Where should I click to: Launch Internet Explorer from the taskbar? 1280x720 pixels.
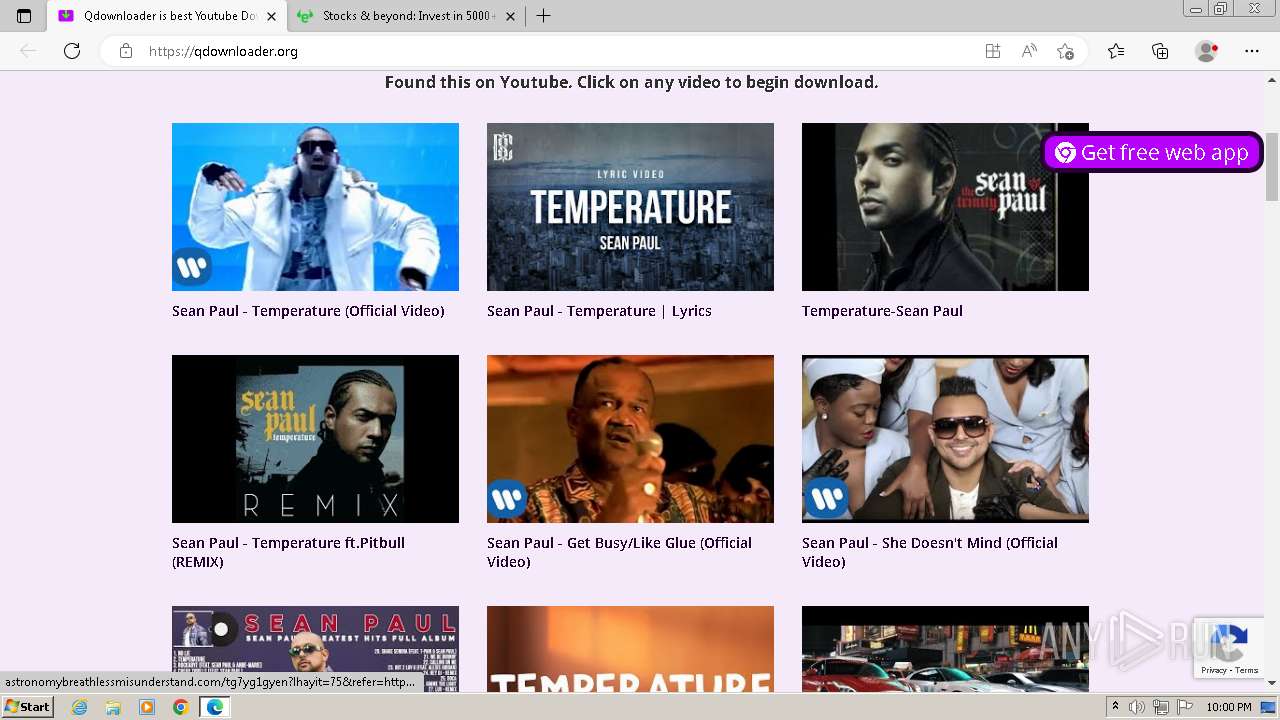[x=80, y=707]
